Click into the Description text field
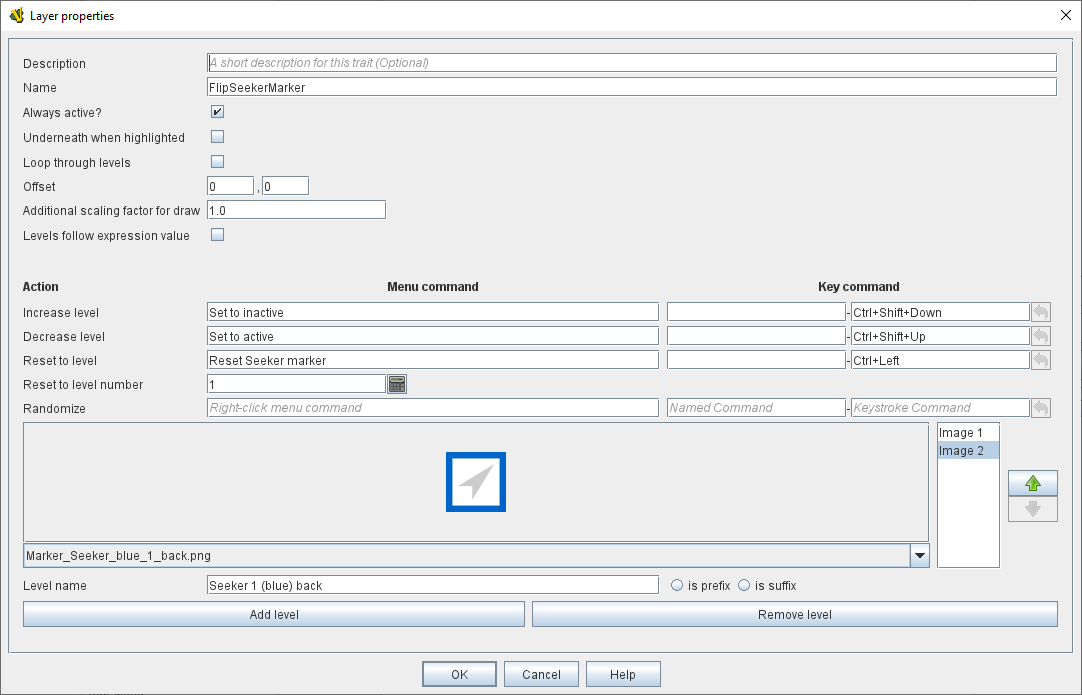This screenshot has height=695, width=1082. point(631,62)
